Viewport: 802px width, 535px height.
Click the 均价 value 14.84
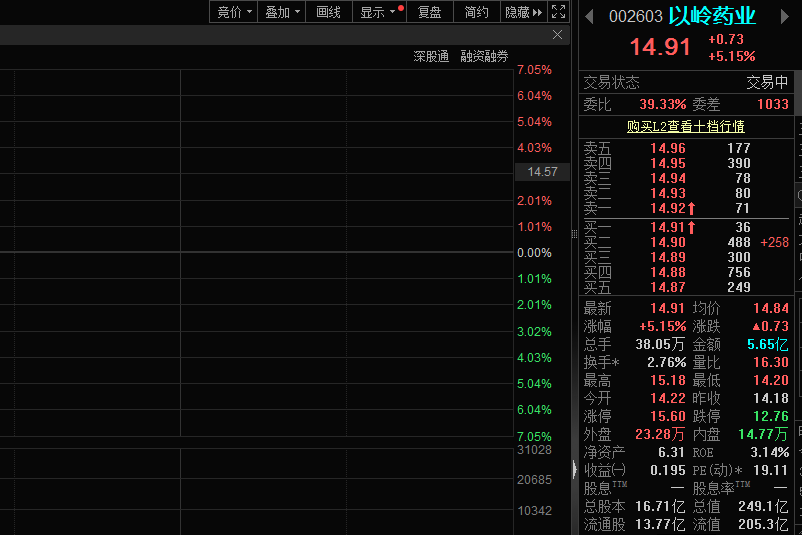pos(771,308)
